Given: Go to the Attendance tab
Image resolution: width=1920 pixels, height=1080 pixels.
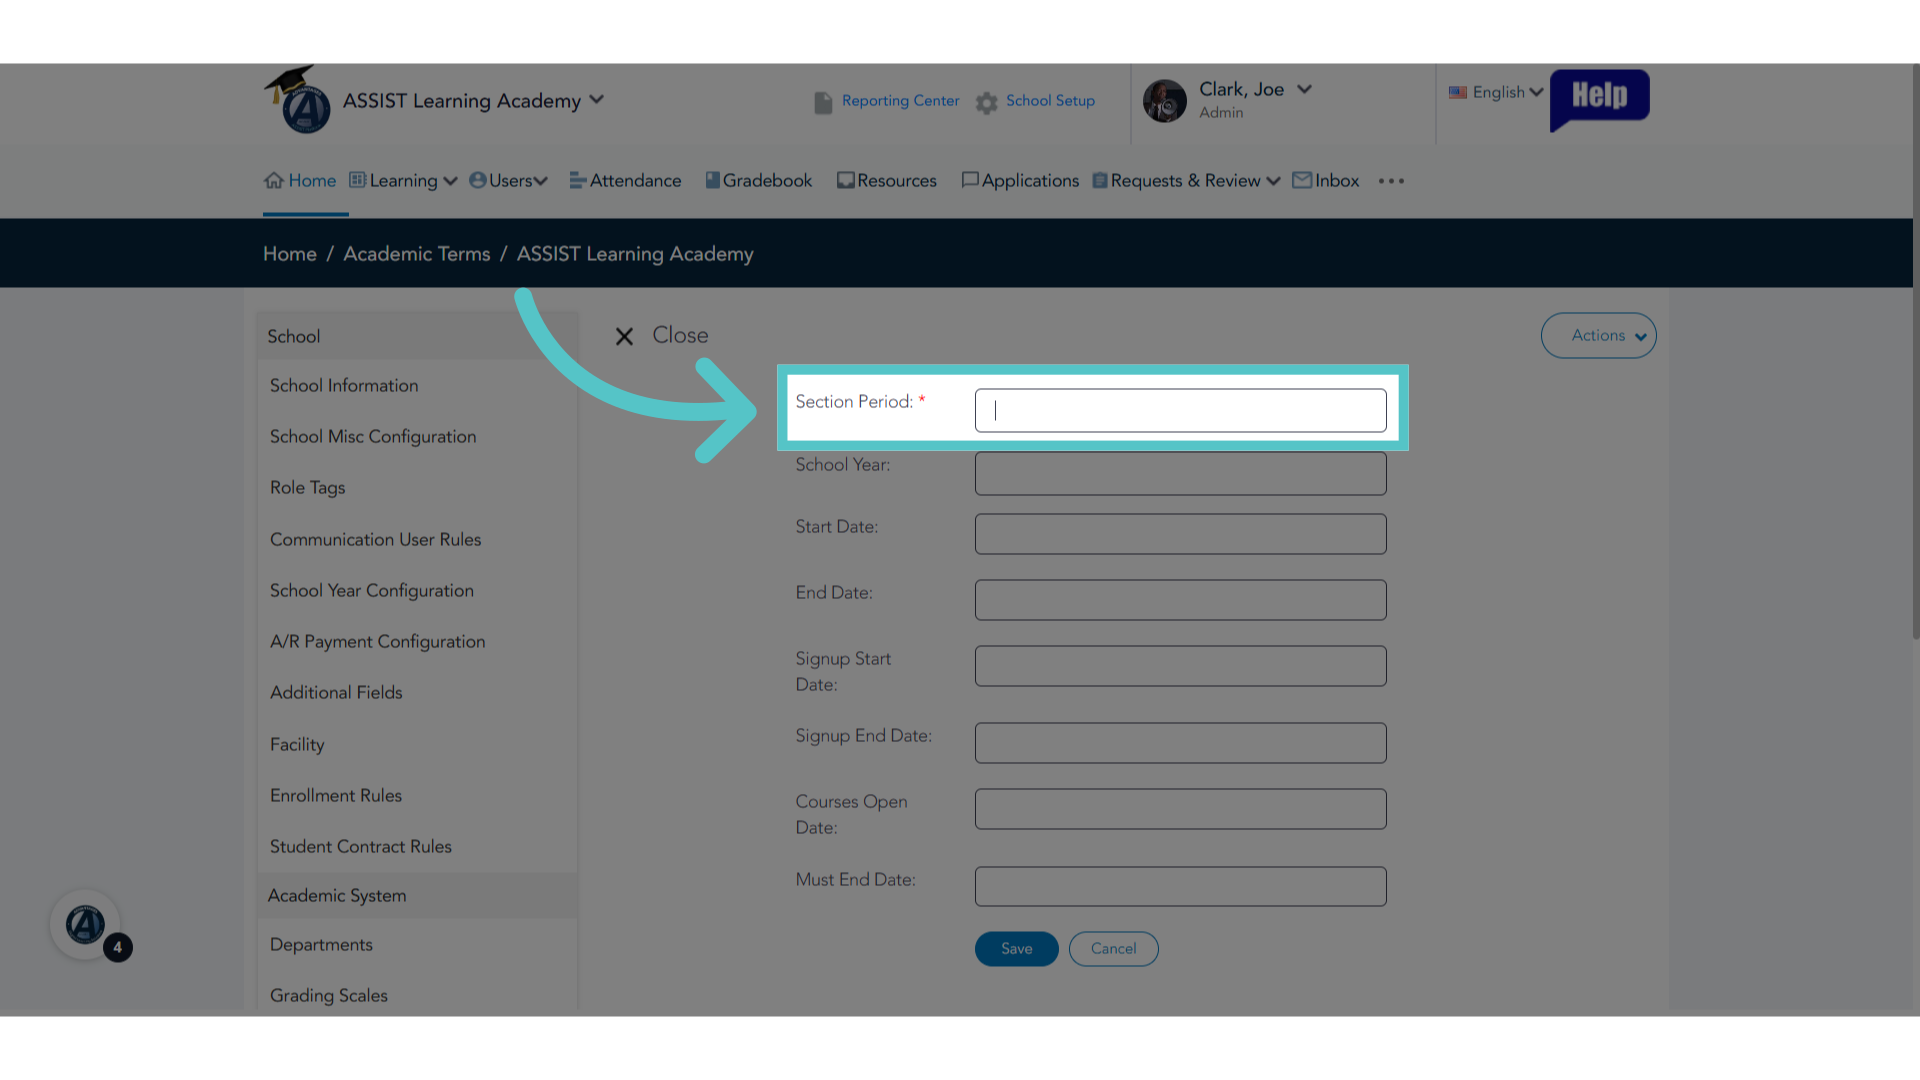Looking at the screenshot, I should coord(626,181).
